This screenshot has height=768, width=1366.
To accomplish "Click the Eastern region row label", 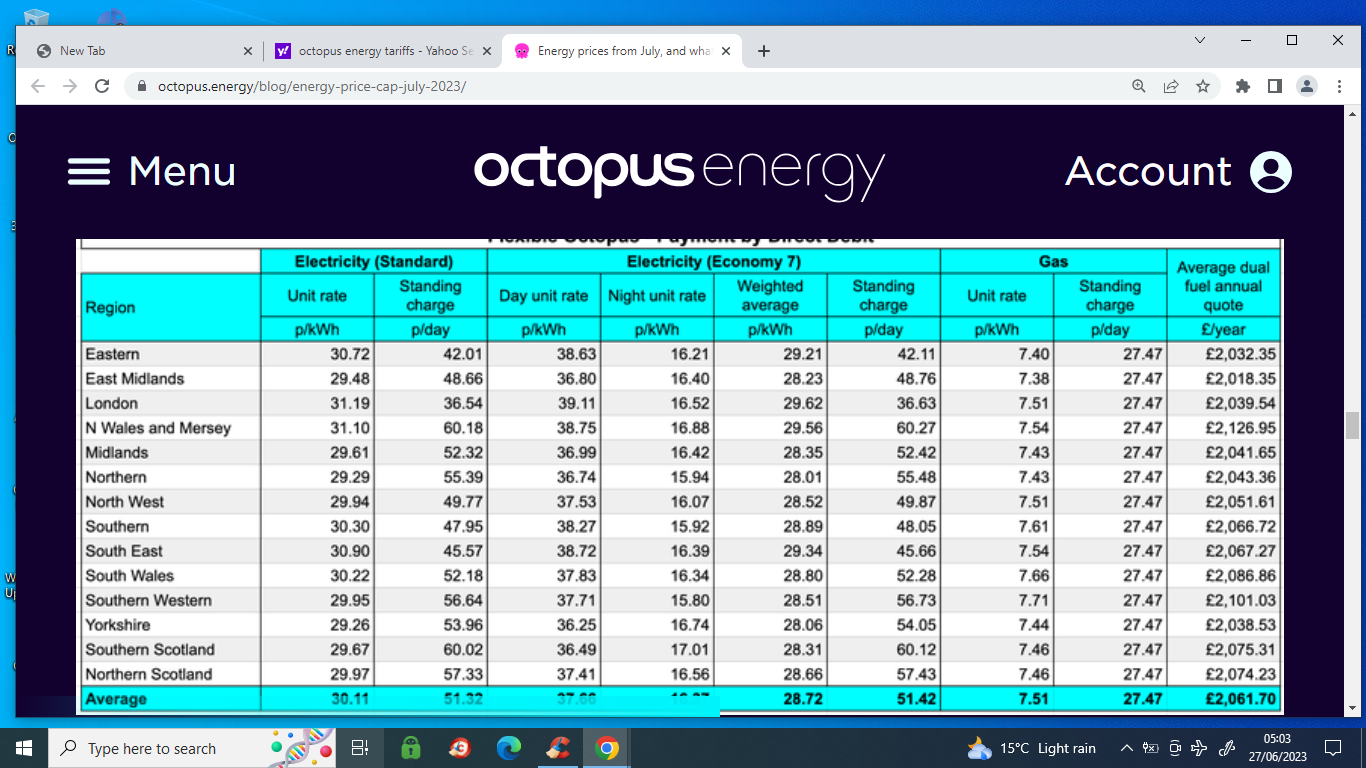I will point(113,354).
